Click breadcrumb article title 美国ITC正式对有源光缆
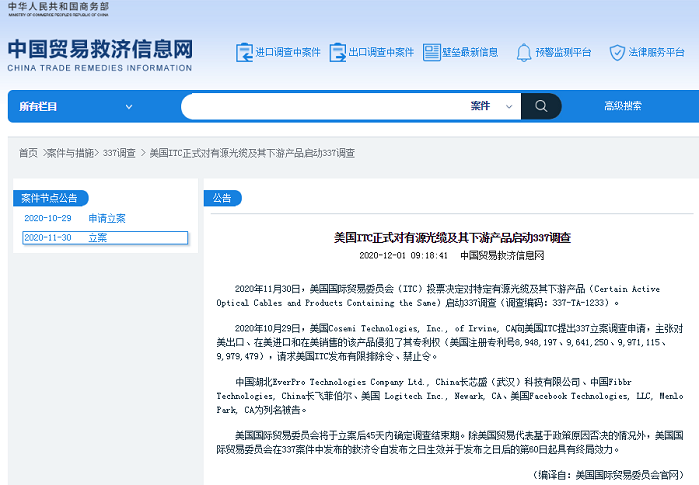 tap(252, 153)
